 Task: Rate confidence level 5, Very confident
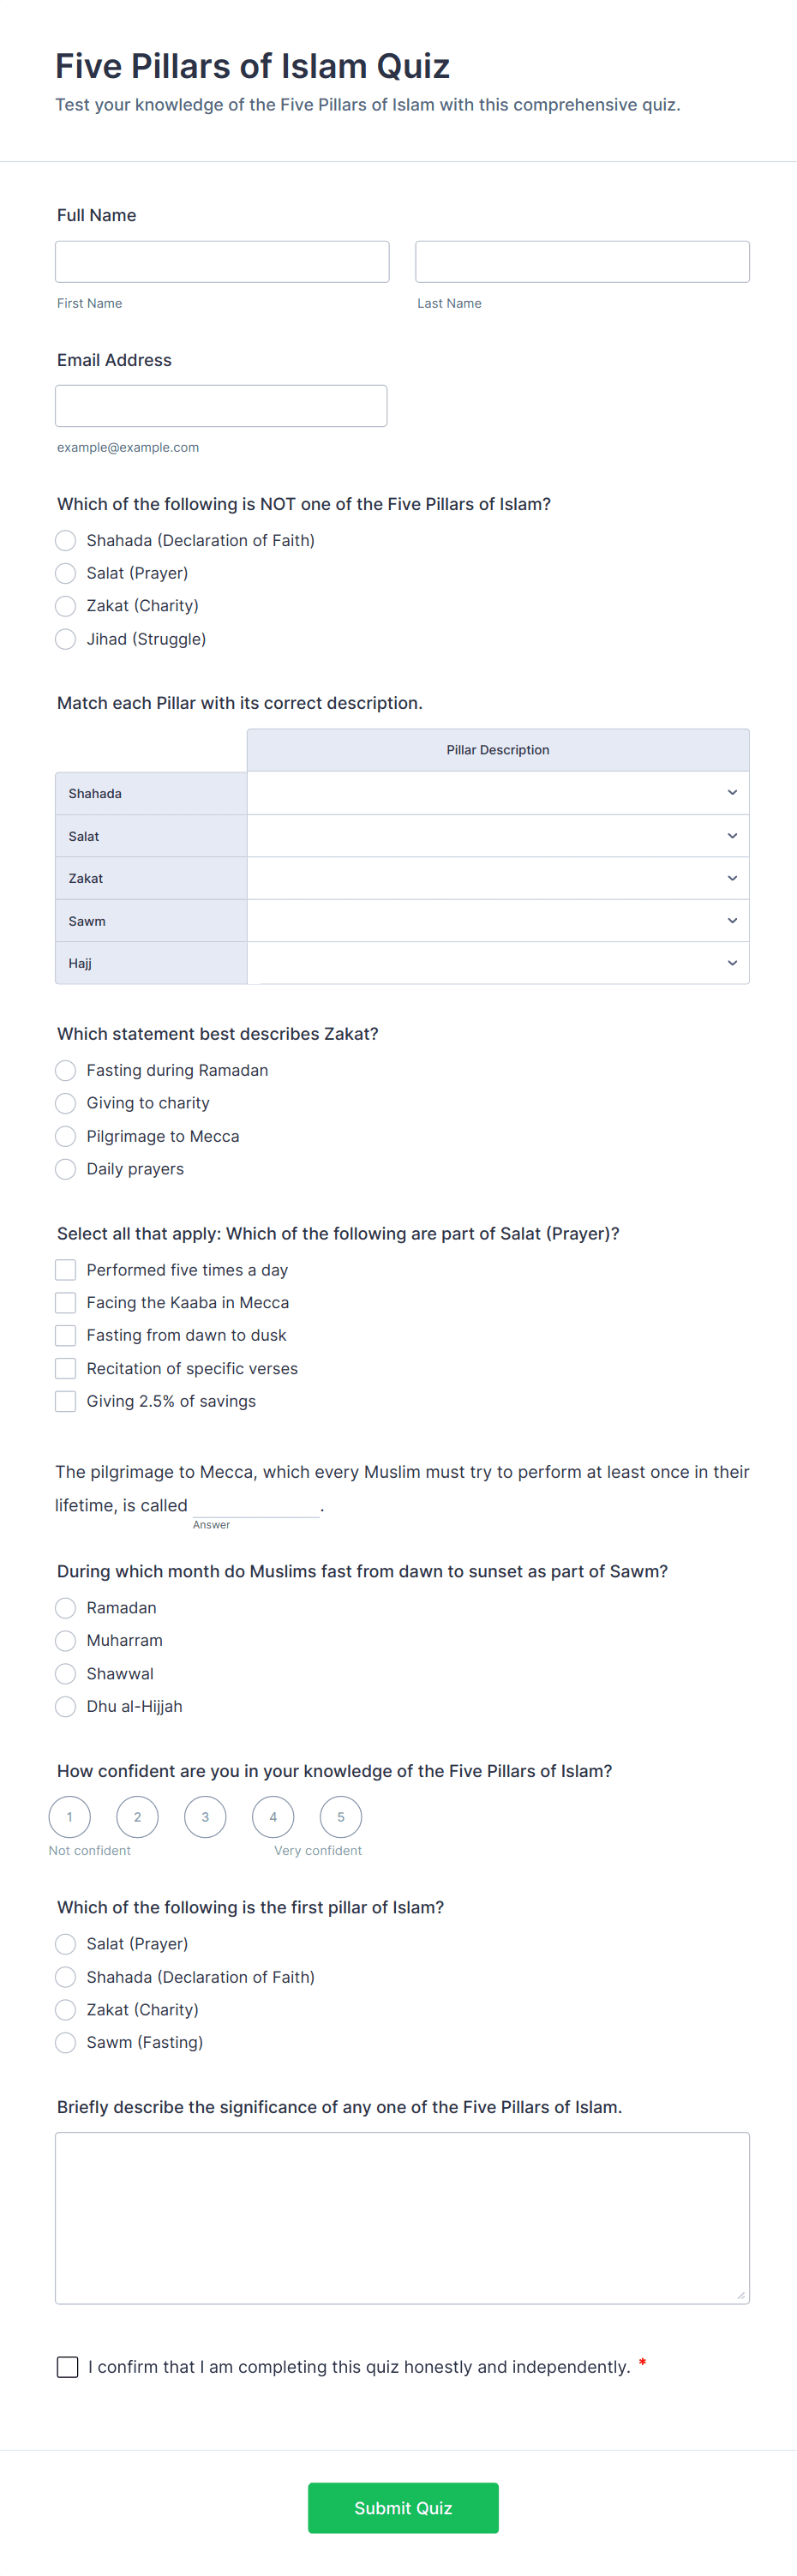(x=341, y=1817)
